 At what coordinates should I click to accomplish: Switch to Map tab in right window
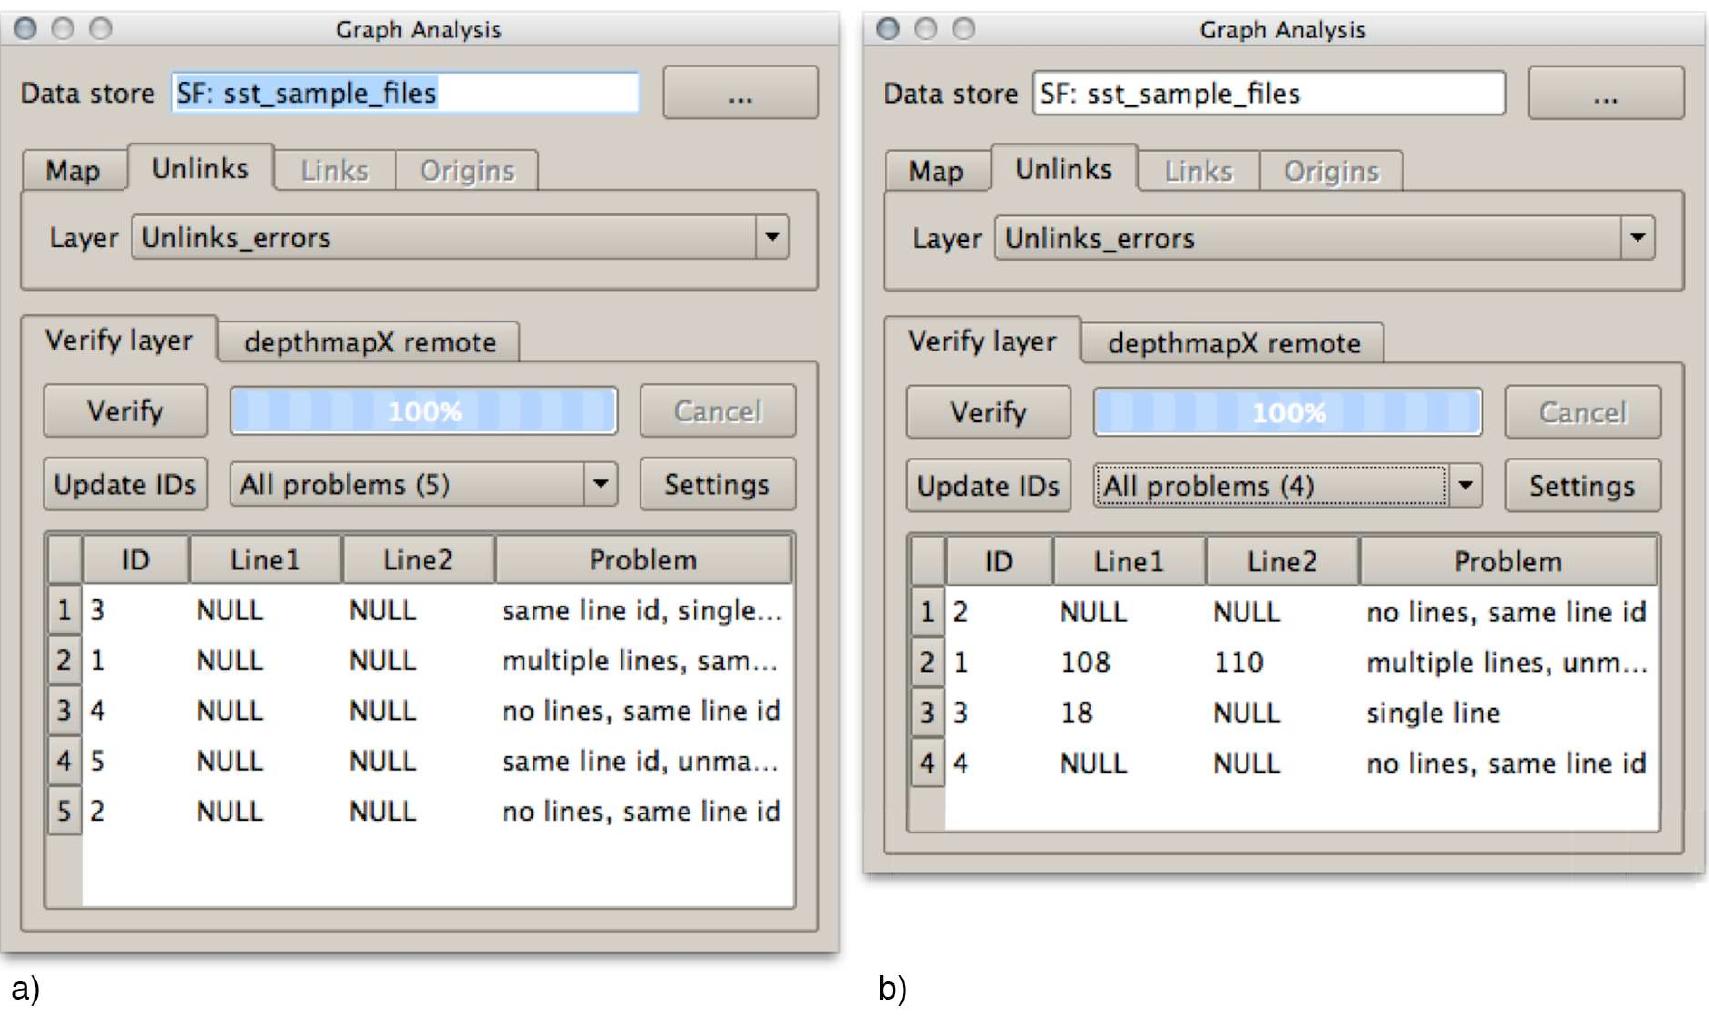pyautogui.click(x=937, y=171)
